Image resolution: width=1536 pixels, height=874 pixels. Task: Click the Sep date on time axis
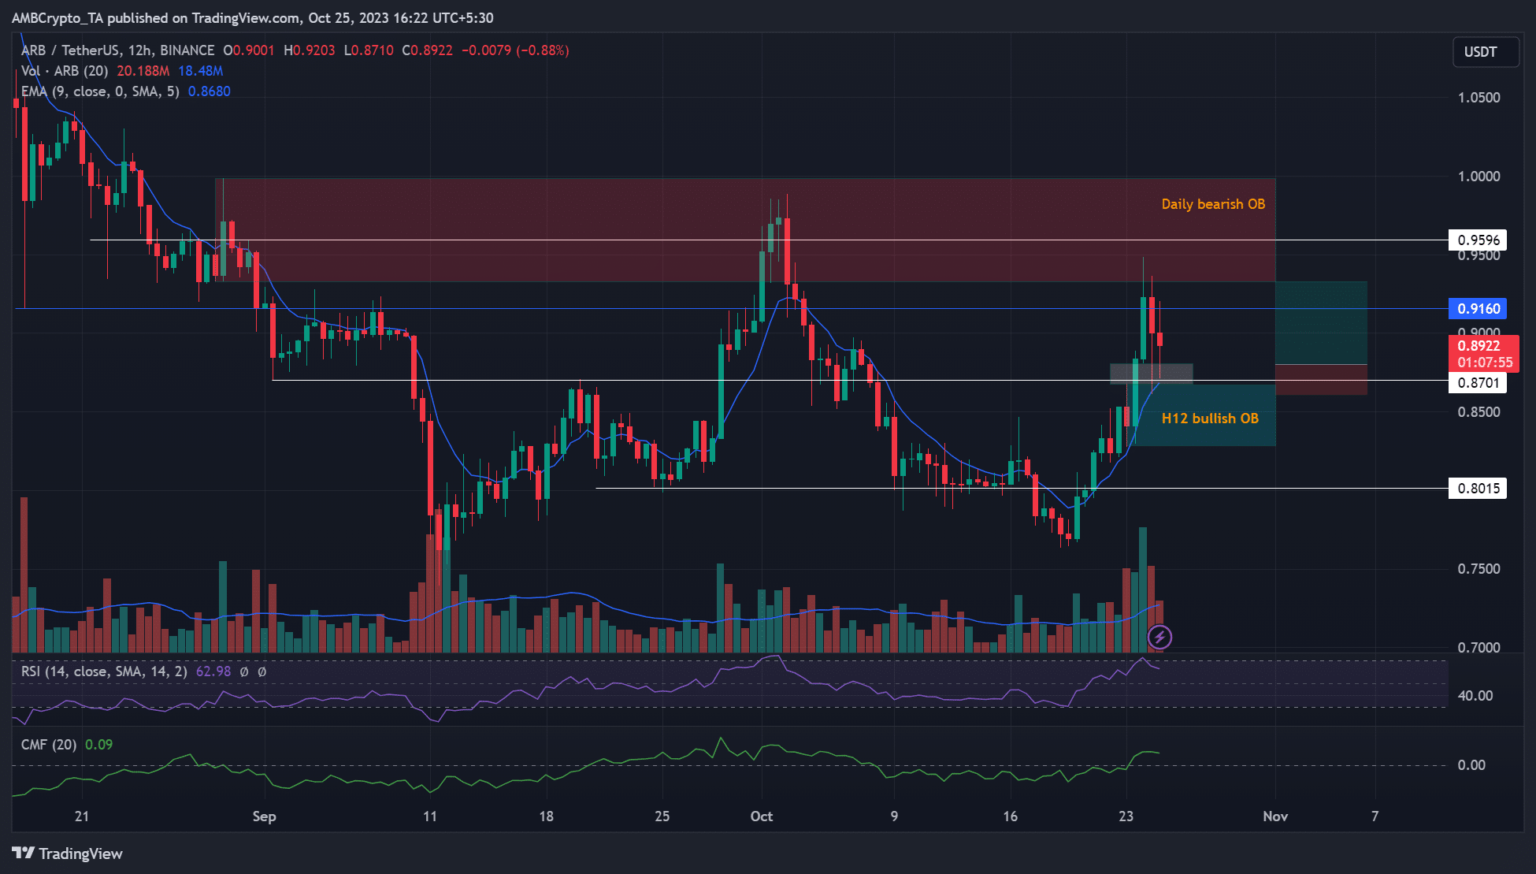(x=264, y=816)
